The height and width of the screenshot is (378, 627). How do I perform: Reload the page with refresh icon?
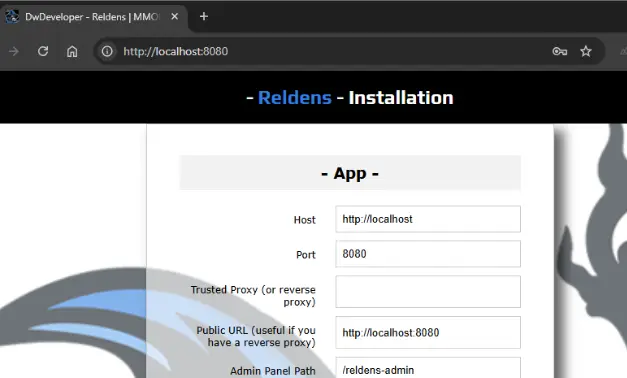[43, 51]
